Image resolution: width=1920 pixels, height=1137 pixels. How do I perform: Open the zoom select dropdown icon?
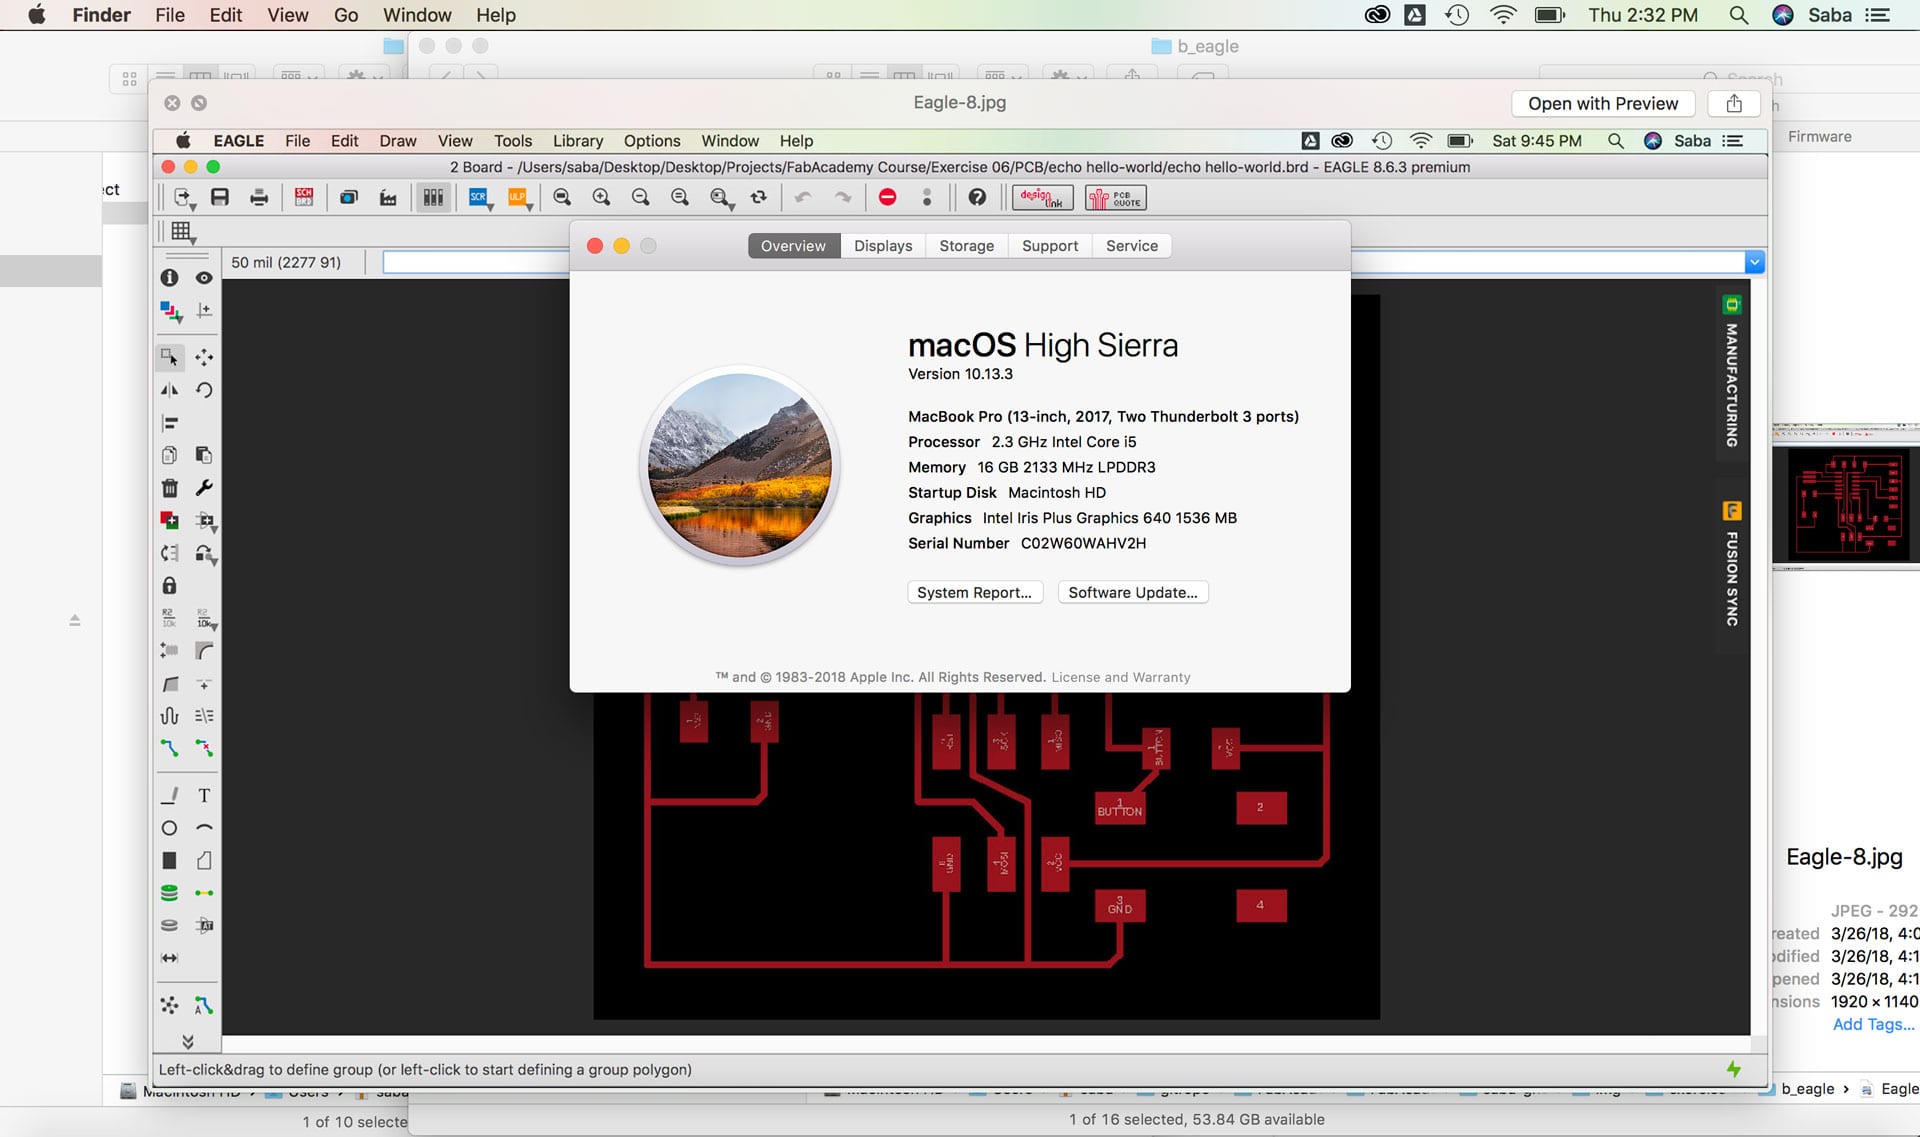point(721,198)
